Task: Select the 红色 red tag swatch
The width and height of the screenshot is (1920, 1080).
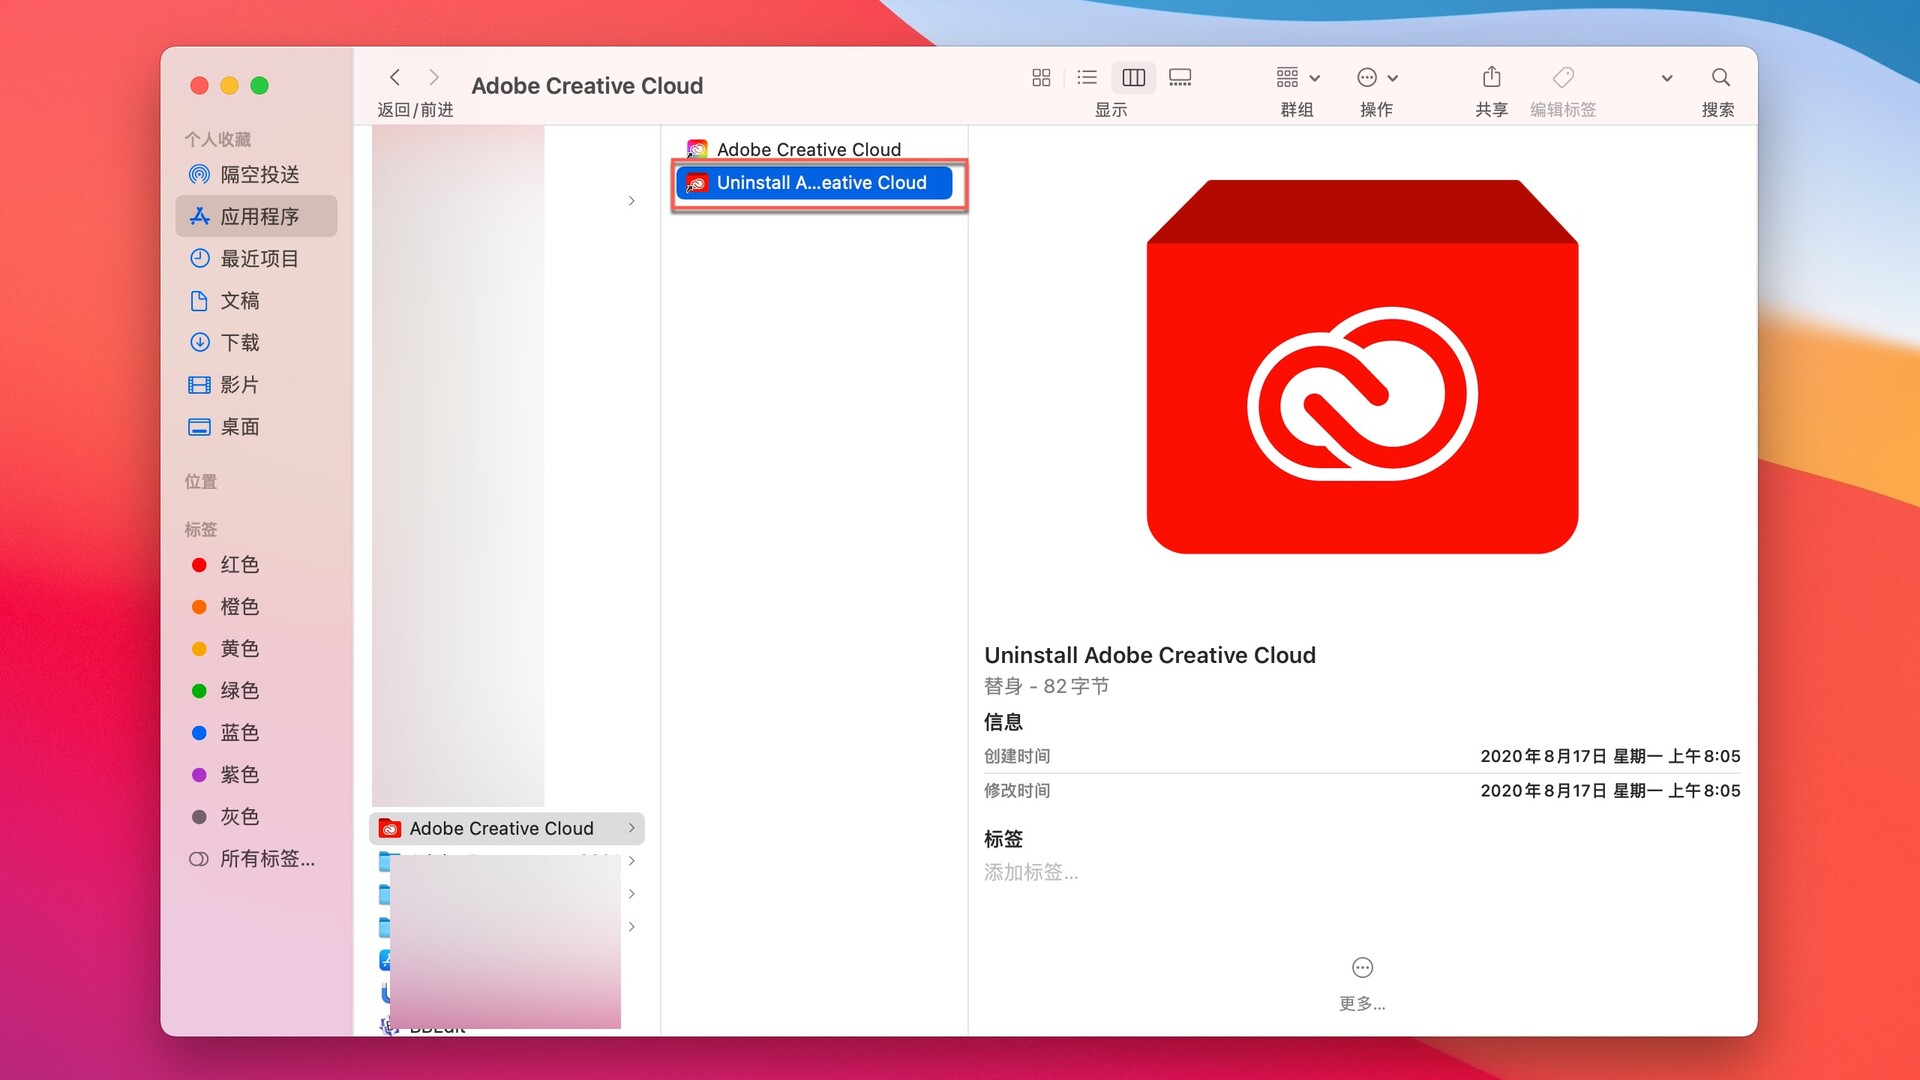Action: pos(198,565)
